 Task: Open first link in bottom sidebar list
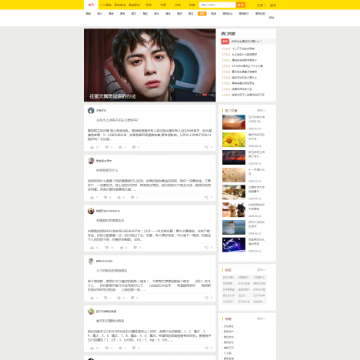pos(229,326)
